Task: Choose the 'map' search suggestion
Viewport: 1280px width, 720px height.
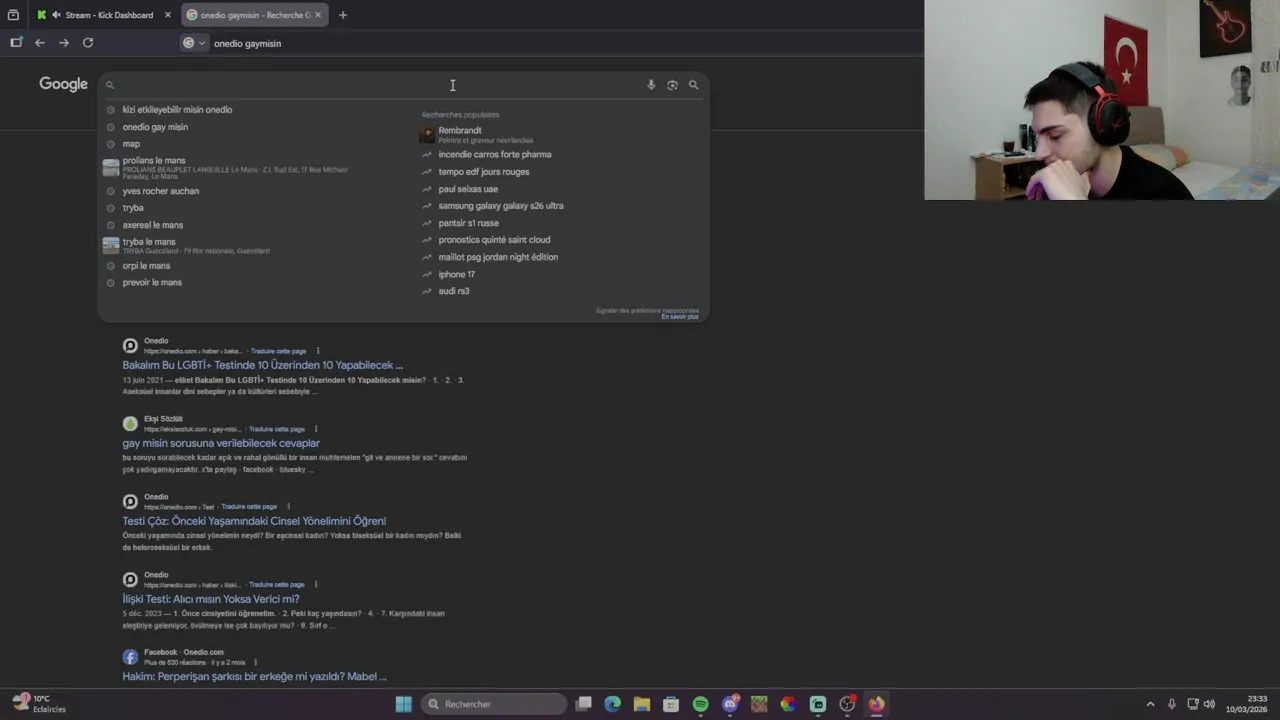Action: coord(131,144)
